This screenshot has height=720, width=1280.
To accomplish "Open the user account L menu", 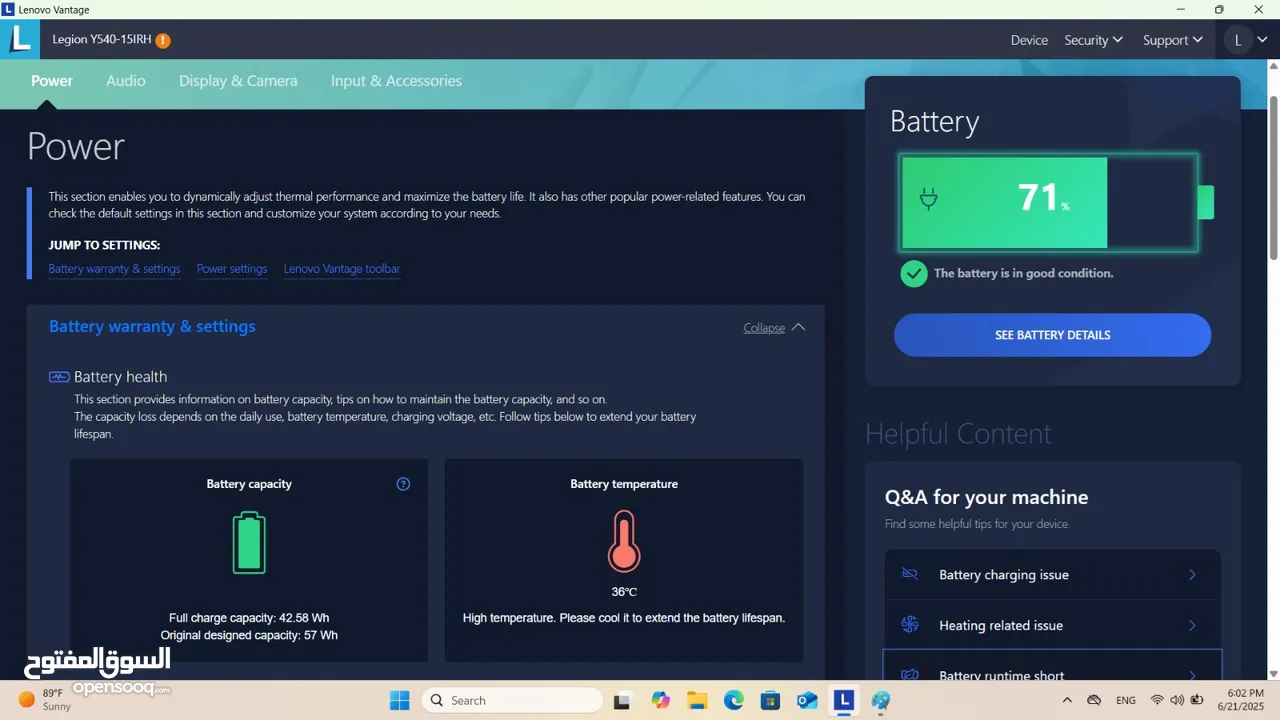I will 1247,40.
